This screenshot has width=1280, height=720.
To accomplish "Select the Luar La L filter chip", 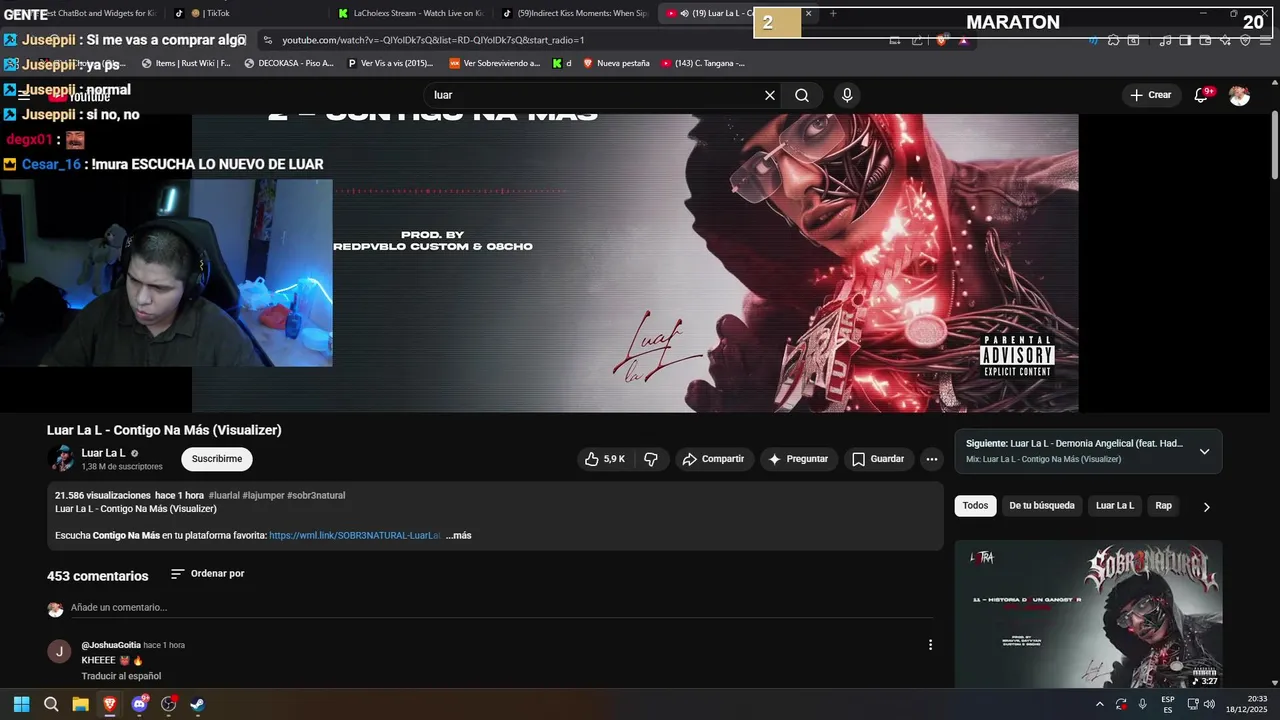I will point(1115,506).
